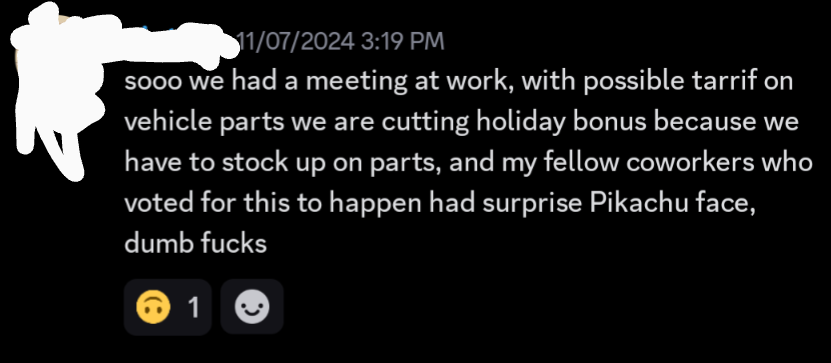831x363 pixels.
Task: Open the add reaction emoji picker
Action: [x=252, y=307]
